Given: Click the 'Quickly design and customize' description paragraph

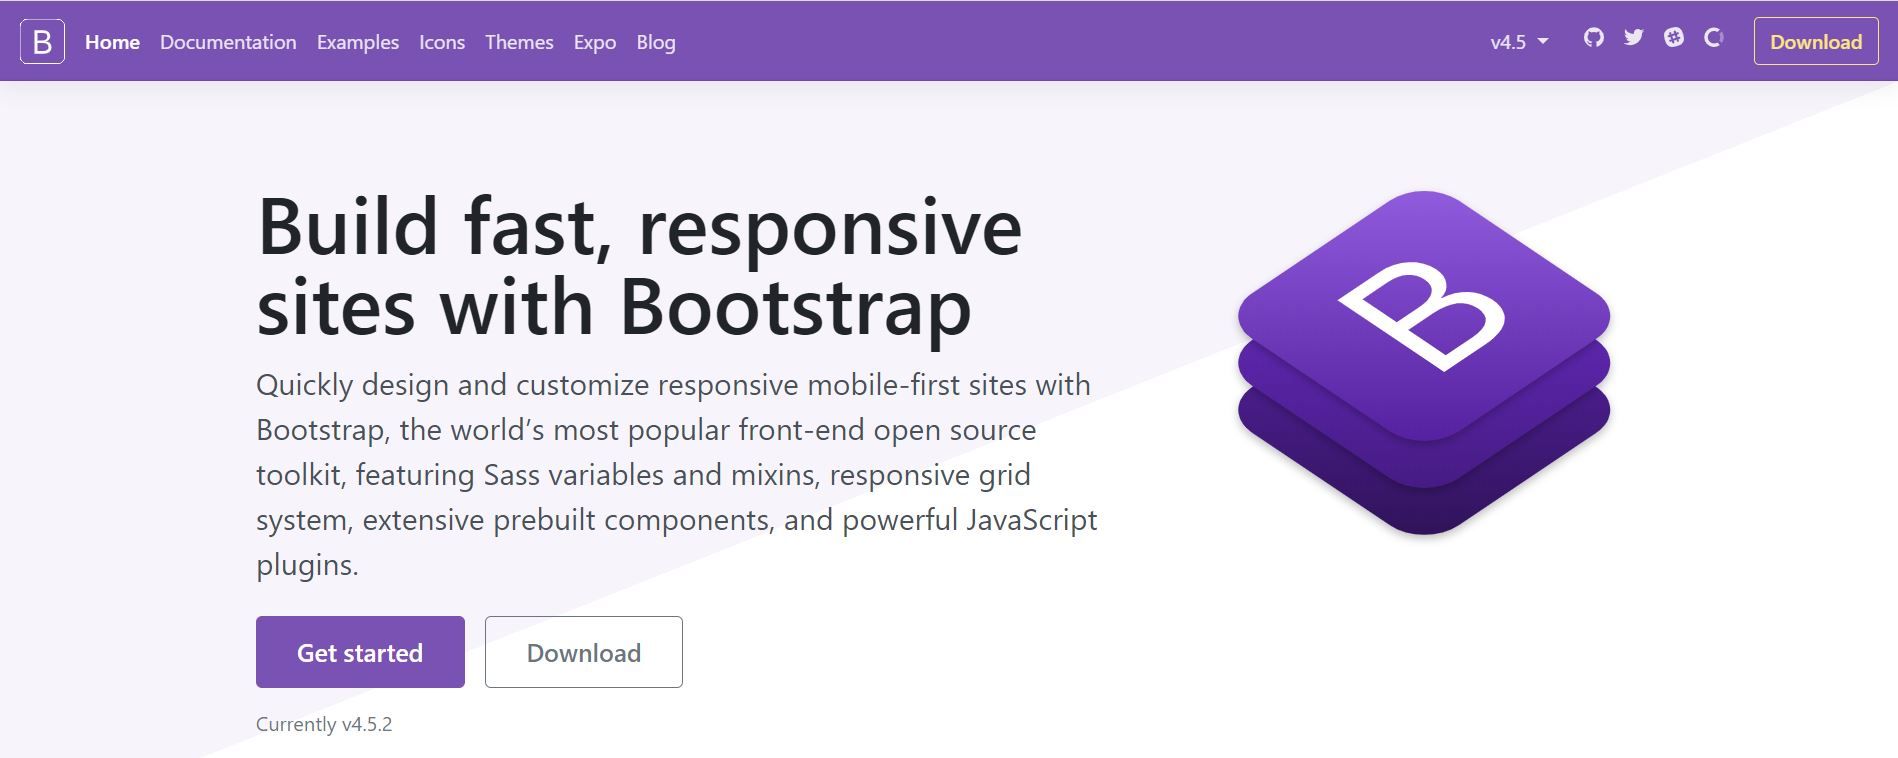Looking at the screenshot, I should click(677, 474).
